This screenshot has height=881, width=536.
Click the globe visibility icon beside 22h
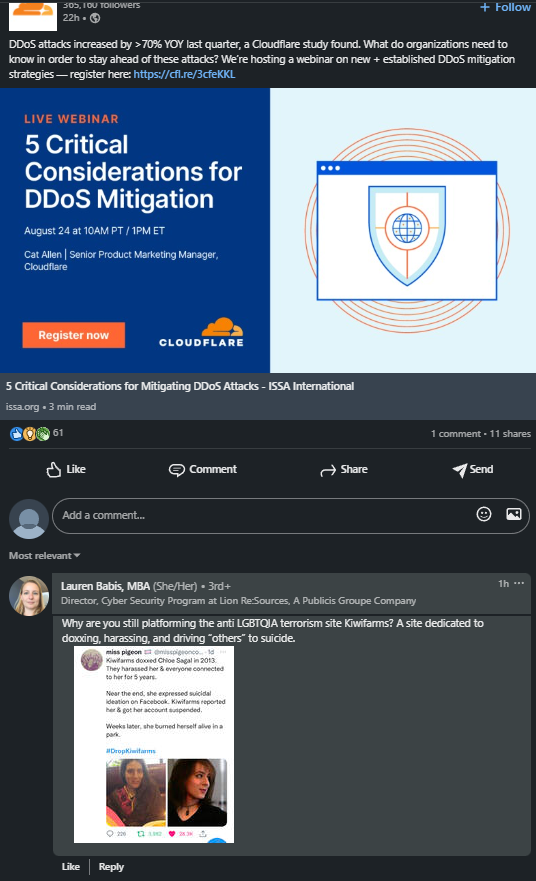tap(96, 18)
